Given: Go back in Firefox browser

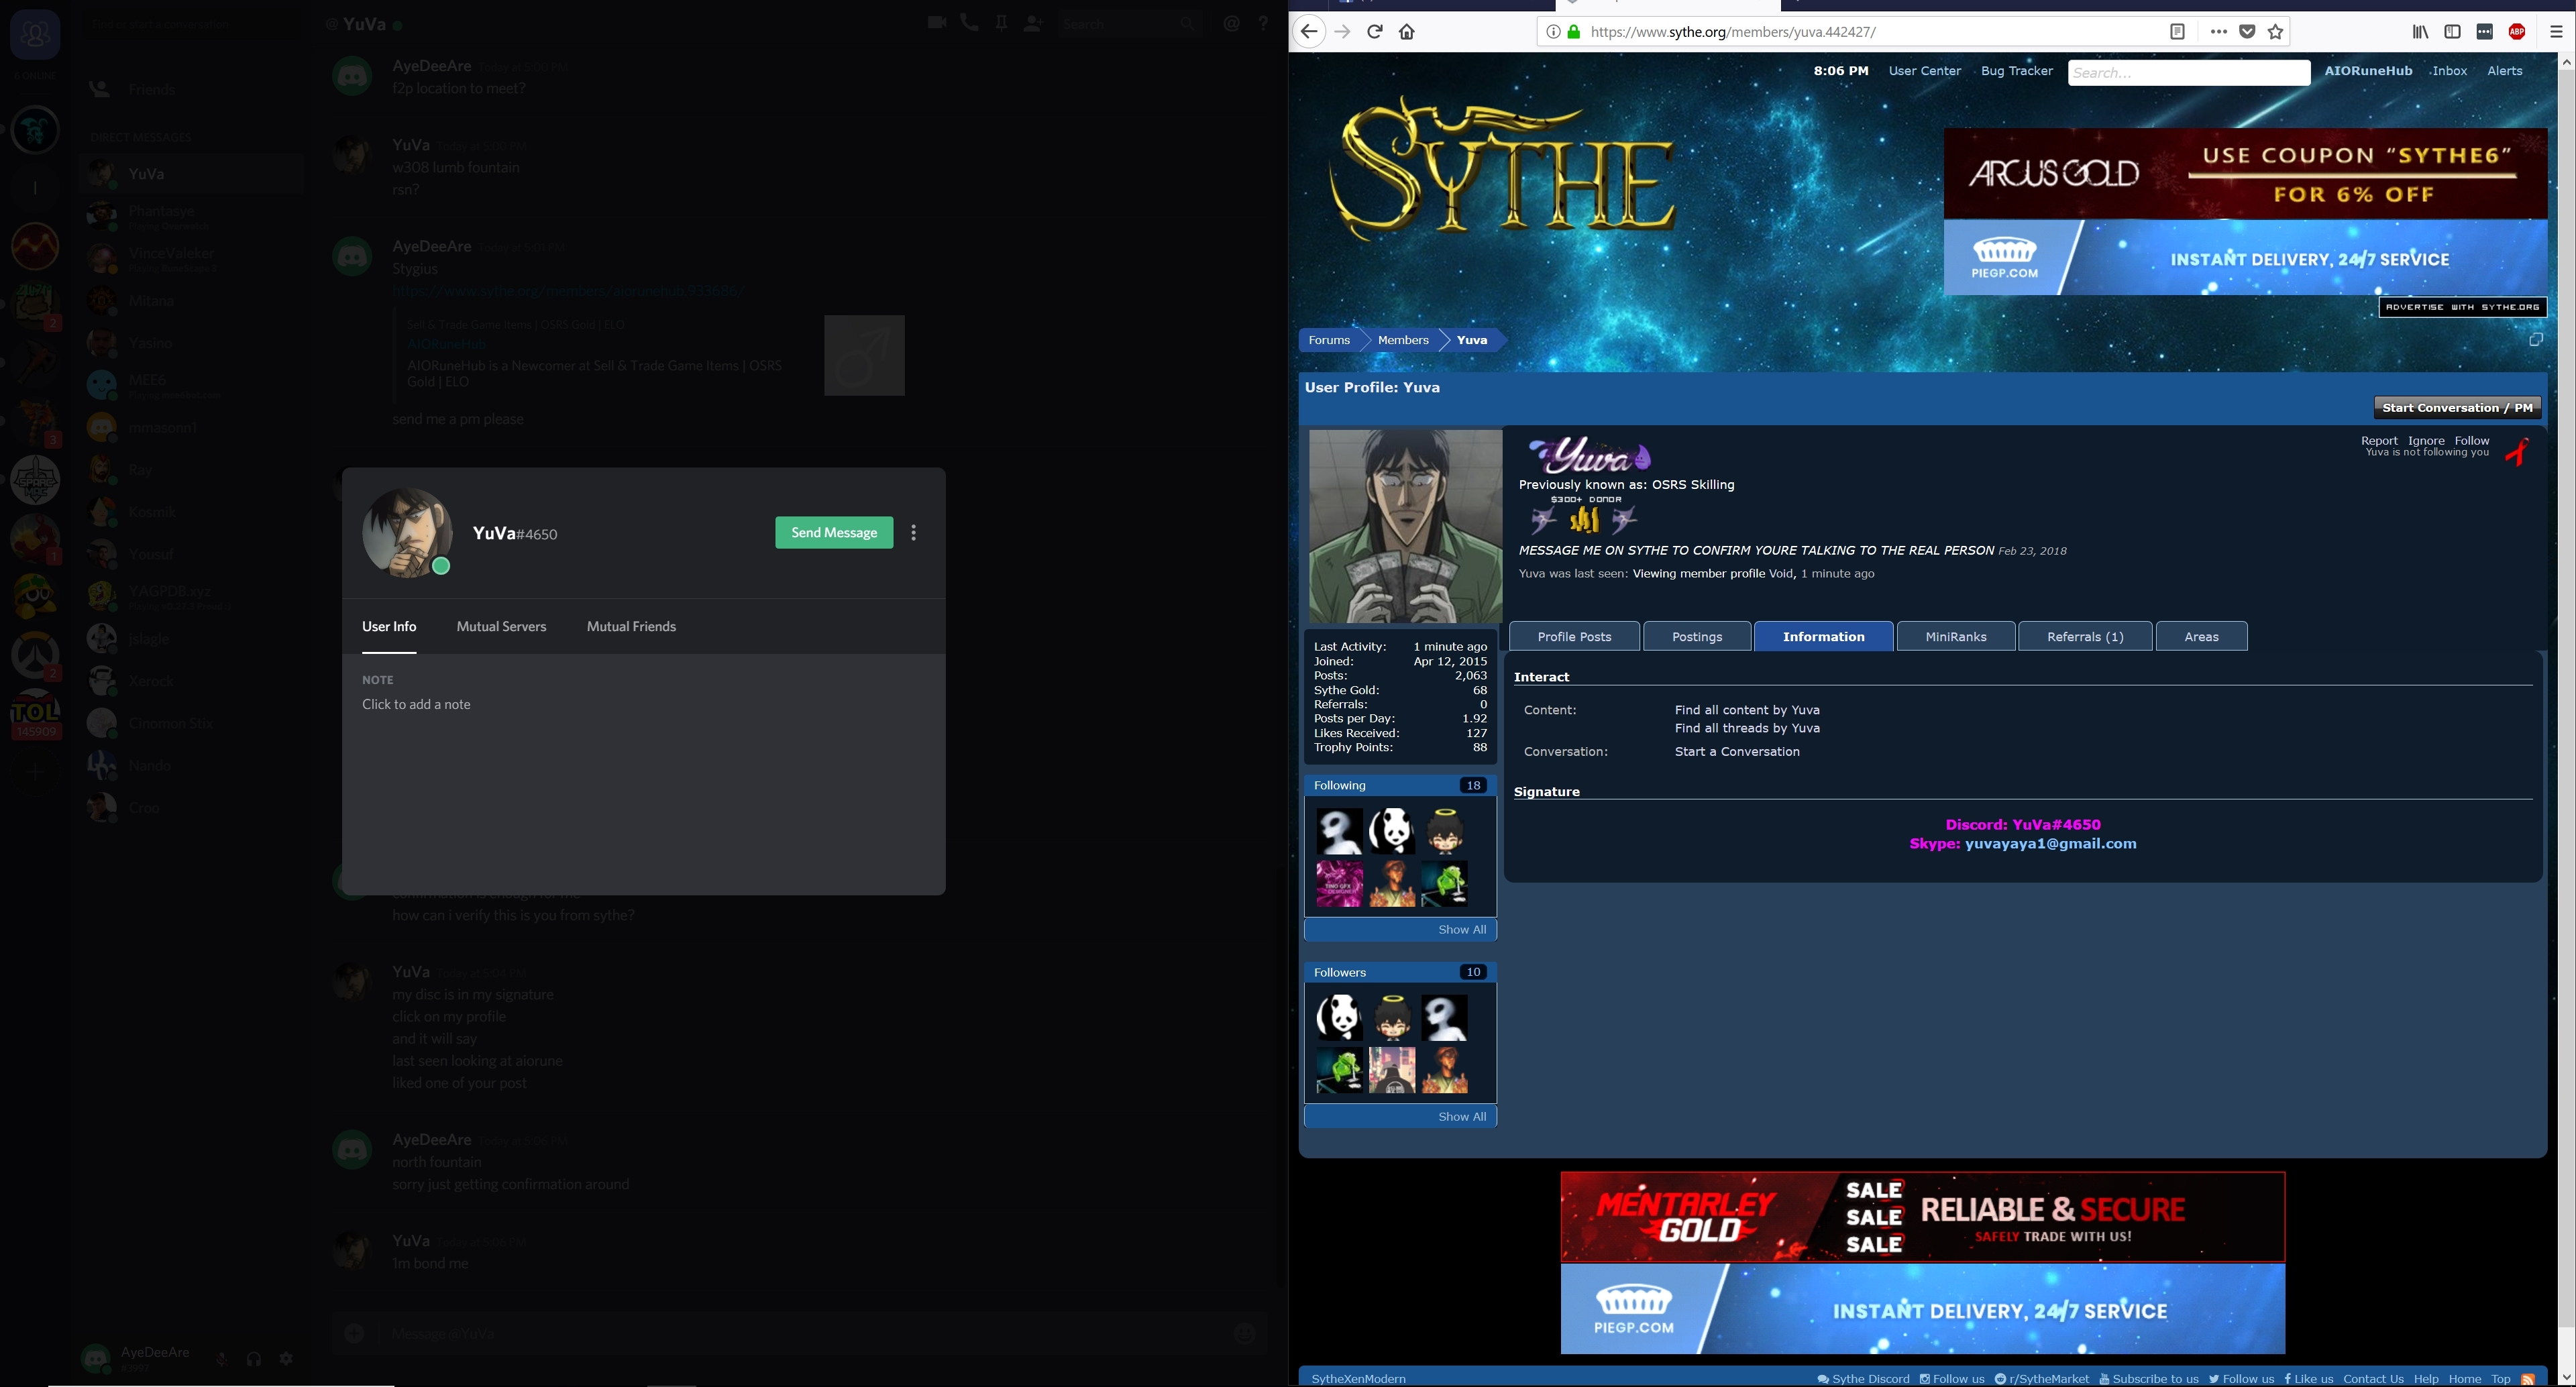Looking at the screenshot, I should pos(1309,32).
